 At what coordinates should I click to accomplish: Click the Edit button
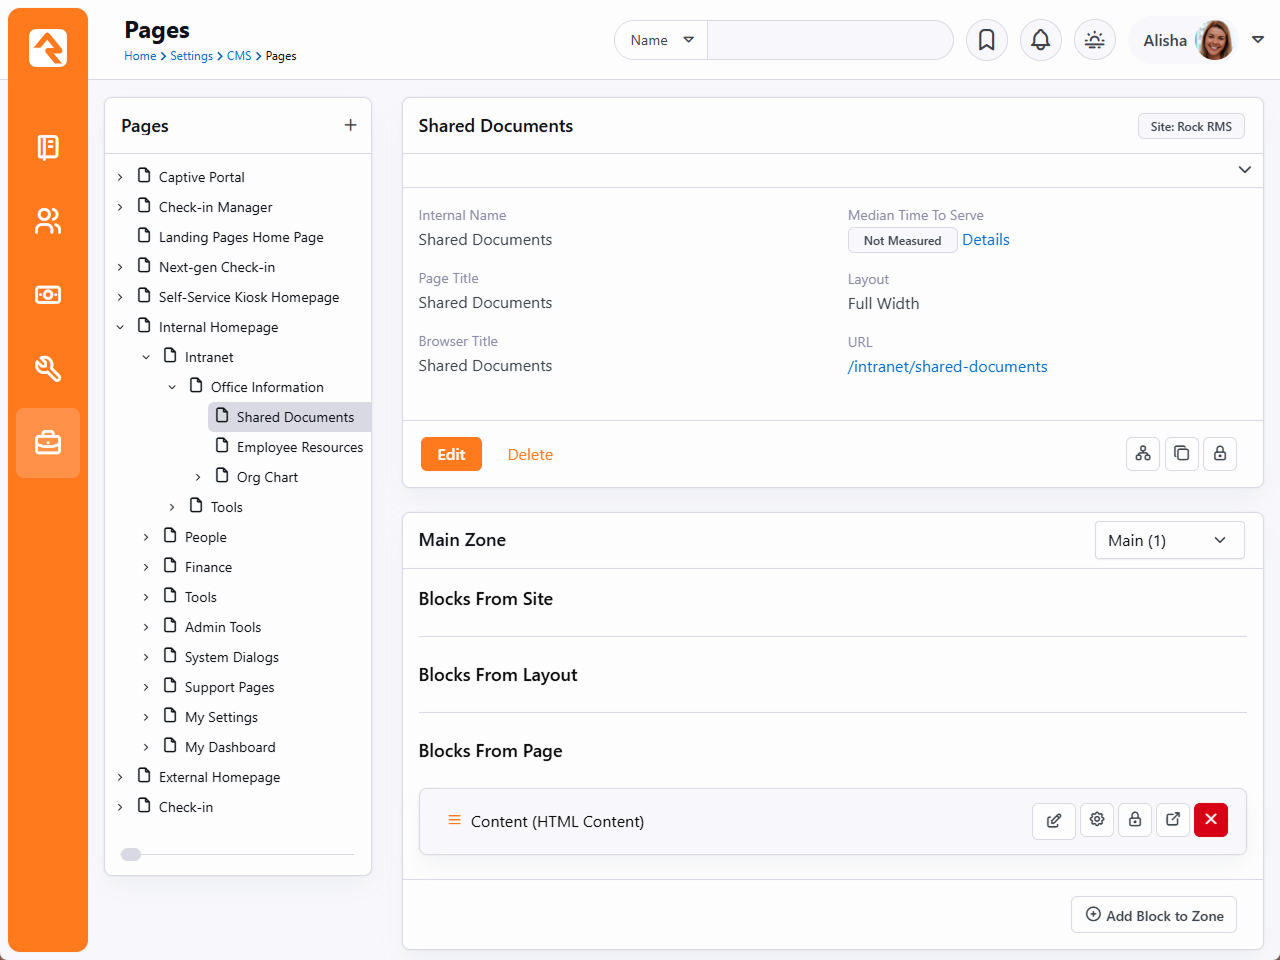451,454
